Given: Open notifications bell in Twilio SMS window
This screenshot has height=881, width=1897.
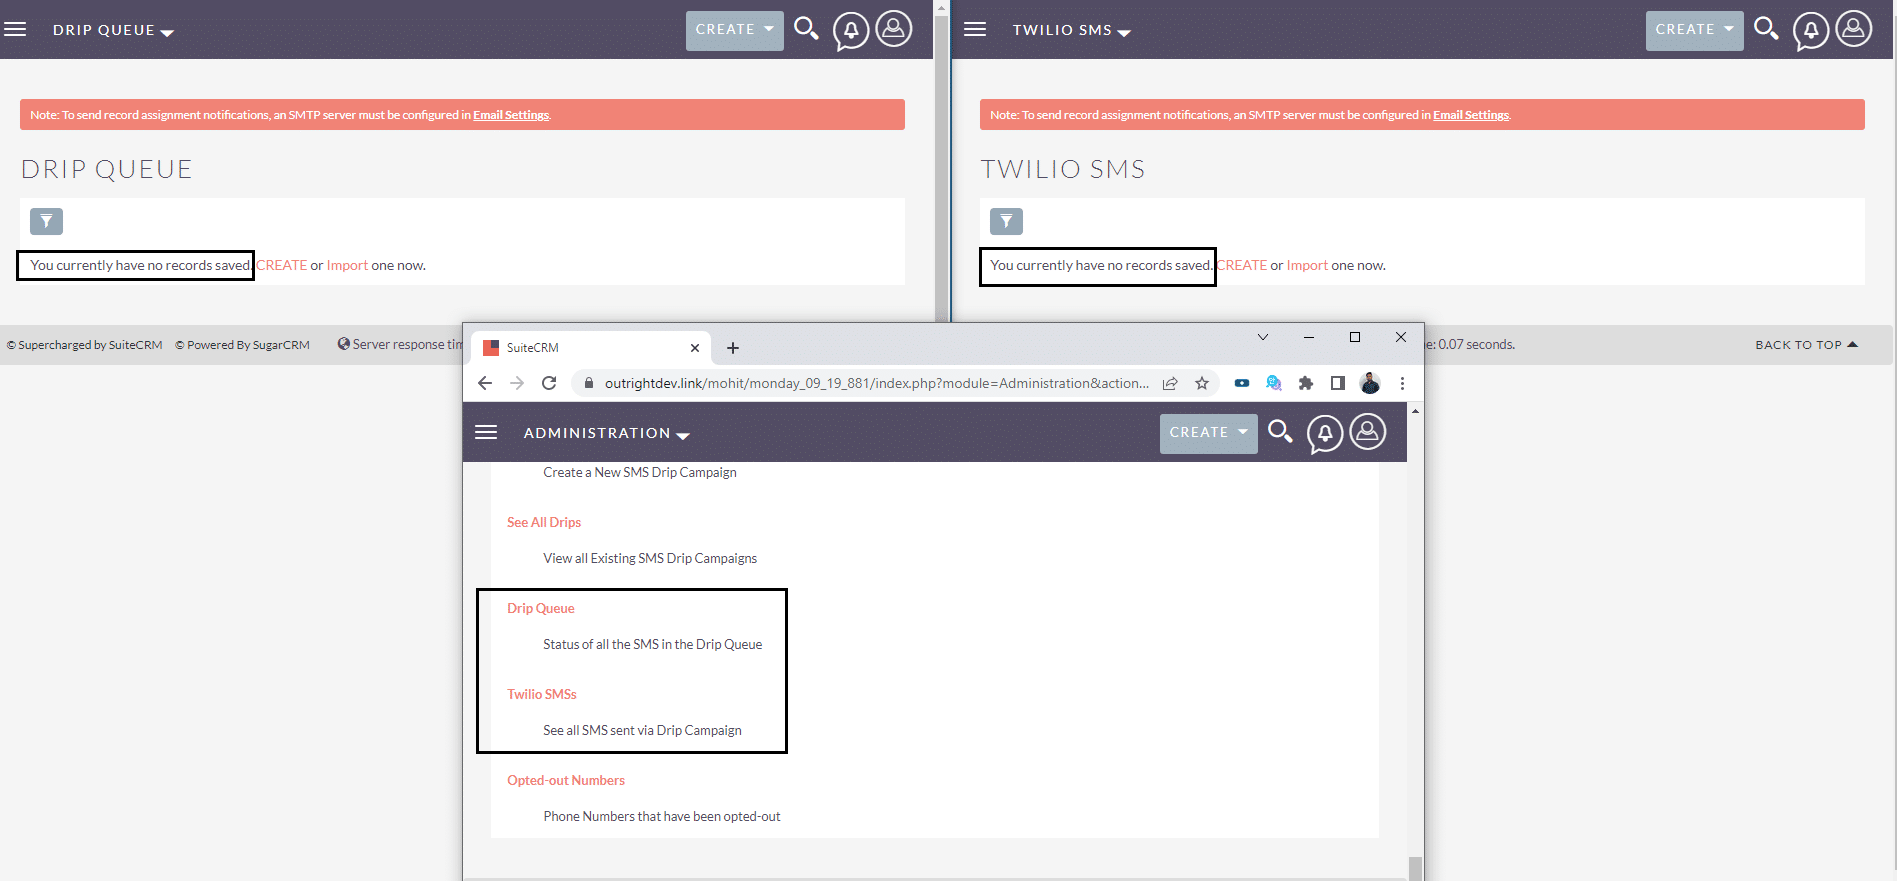Looking at the screenshot, I should tap(1811, 30).
